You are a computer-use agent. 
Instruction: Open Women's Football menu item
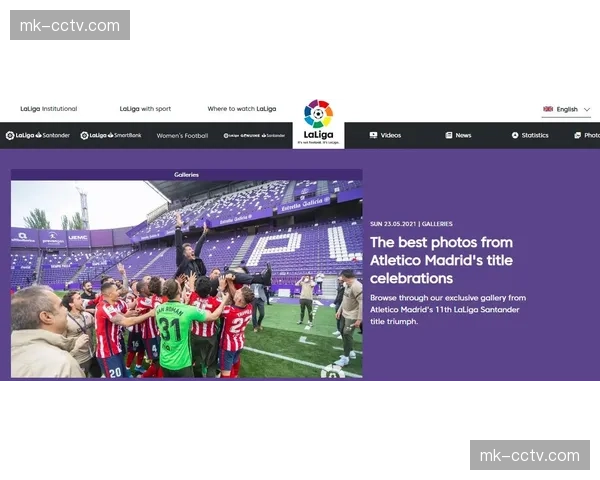coord(182,136)
